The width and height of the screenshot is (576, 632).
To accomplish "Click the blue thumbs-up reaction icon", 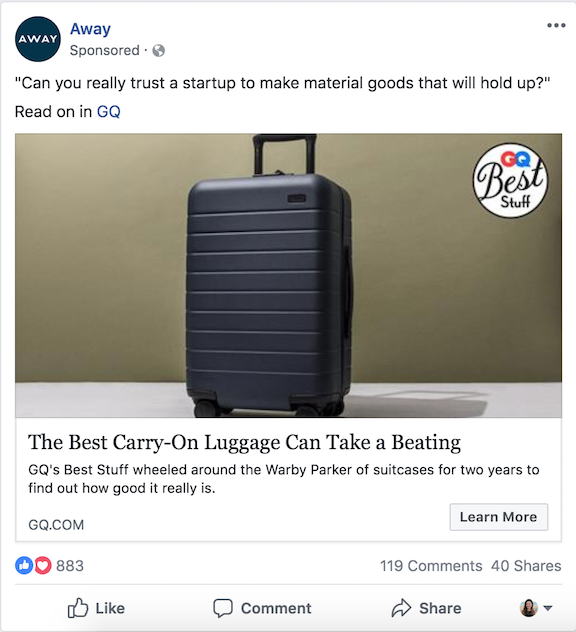I will coord(24,565).
